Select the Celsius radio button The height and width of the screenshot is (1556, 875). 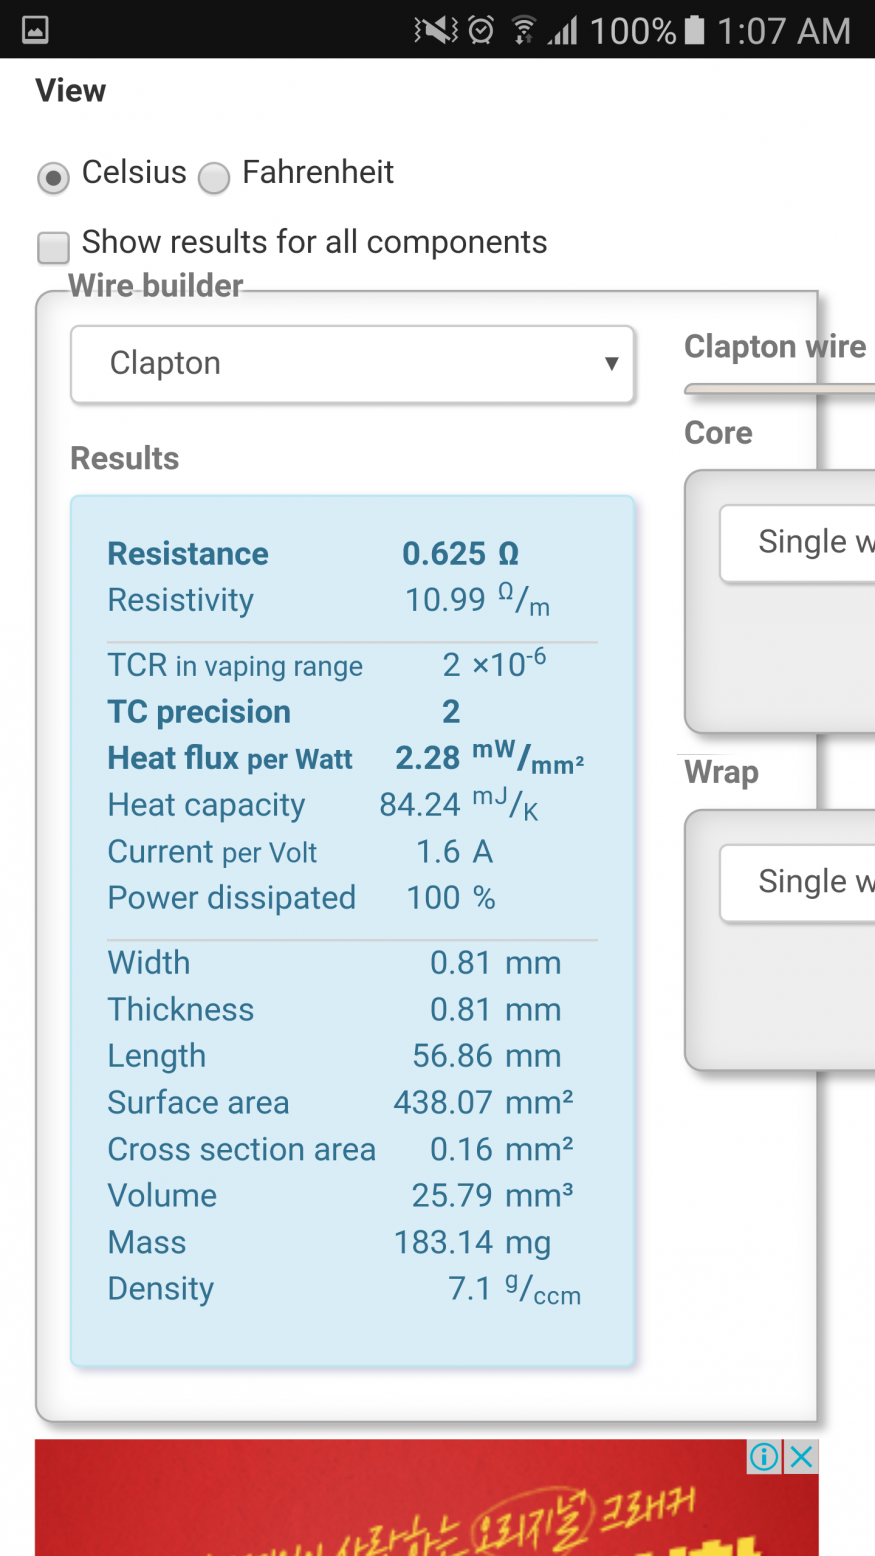[53, 178]
